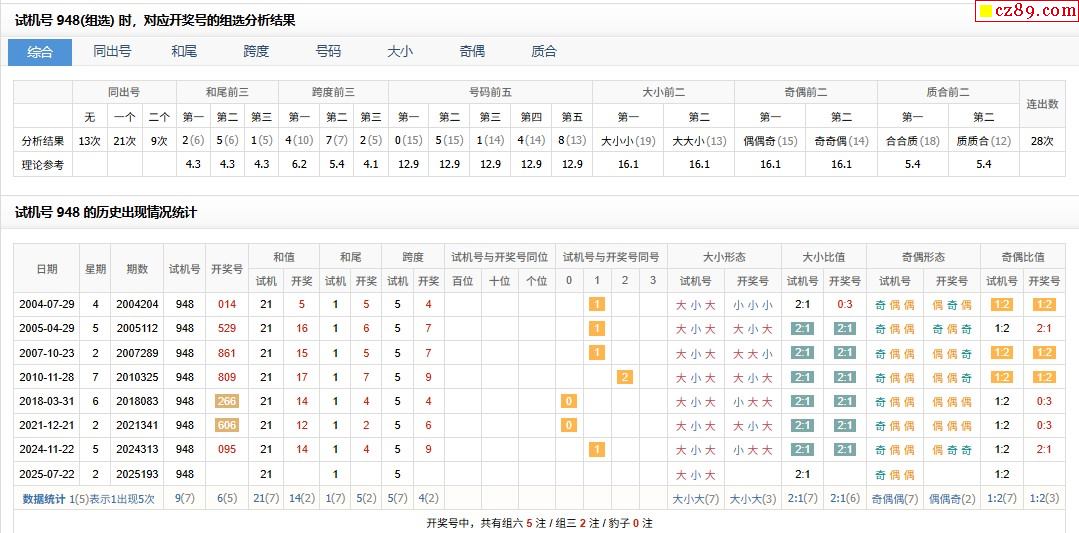
Task: Click winning number 014
Action: 226,304
